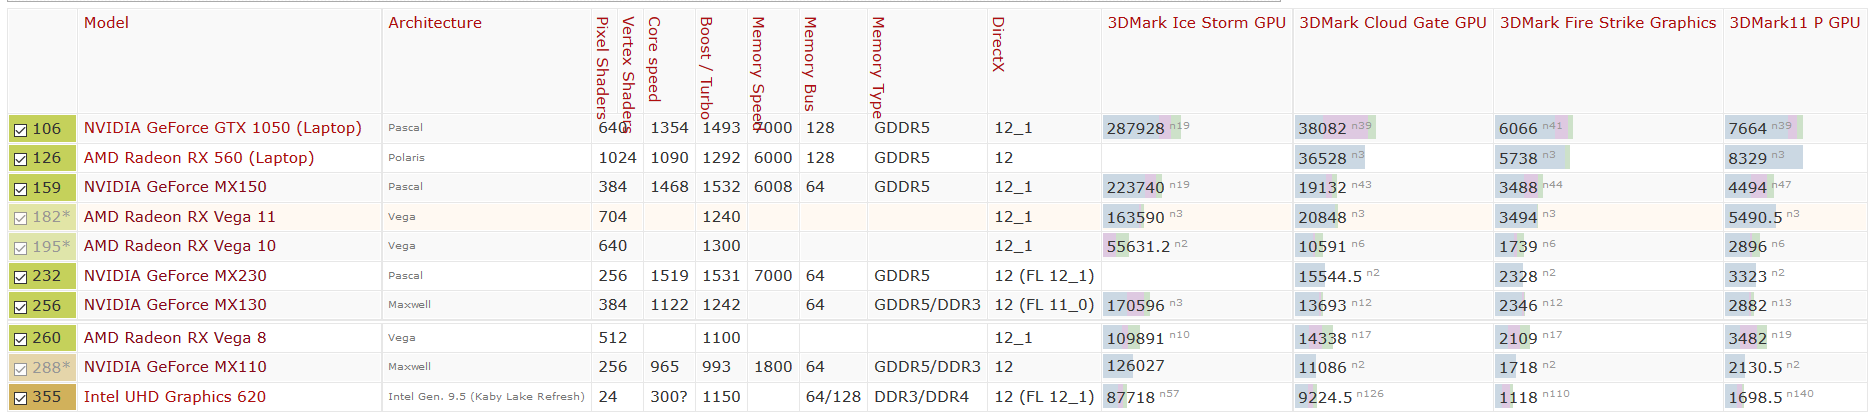Sort table by the Model column header
This screenshot has width=1870, height=416.
(106, 23)
